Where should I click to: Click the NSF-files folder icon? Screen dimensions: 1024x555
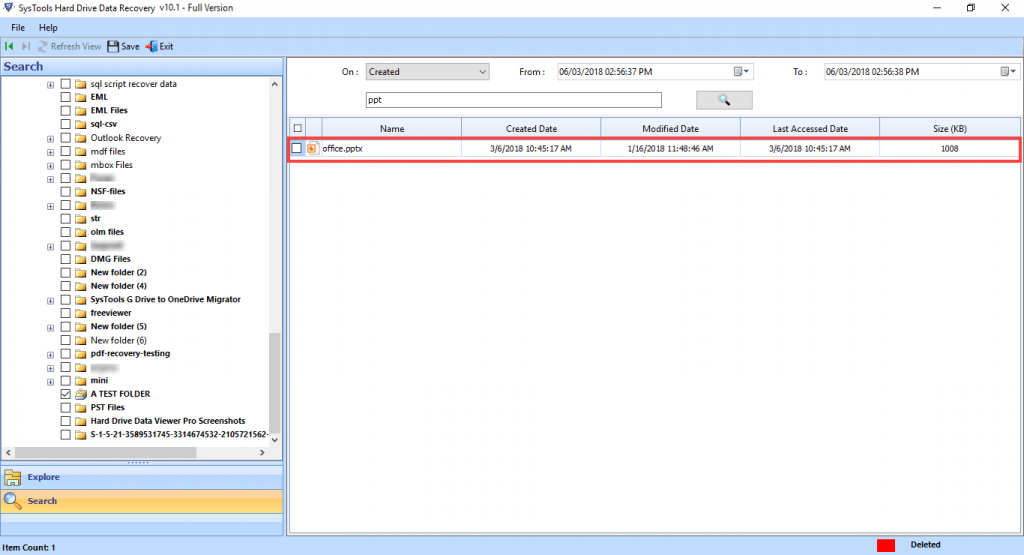[81, 191]
